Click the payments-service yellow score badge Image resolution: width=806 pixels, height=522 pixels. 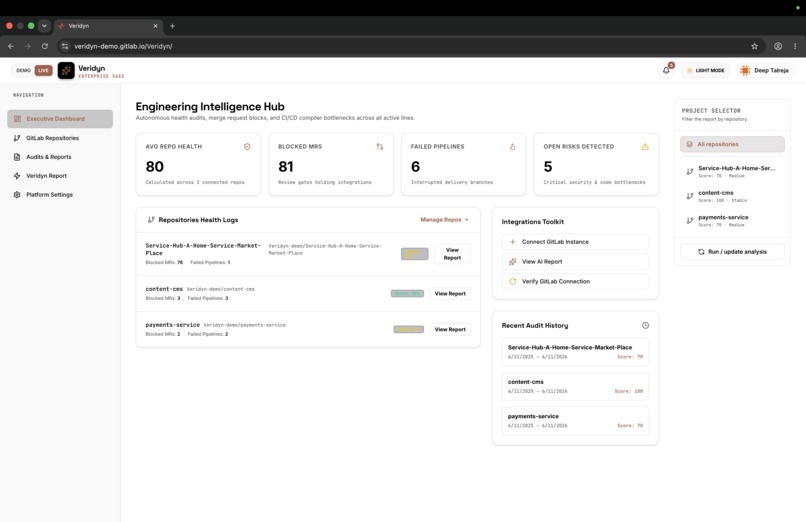coord(409,329)
